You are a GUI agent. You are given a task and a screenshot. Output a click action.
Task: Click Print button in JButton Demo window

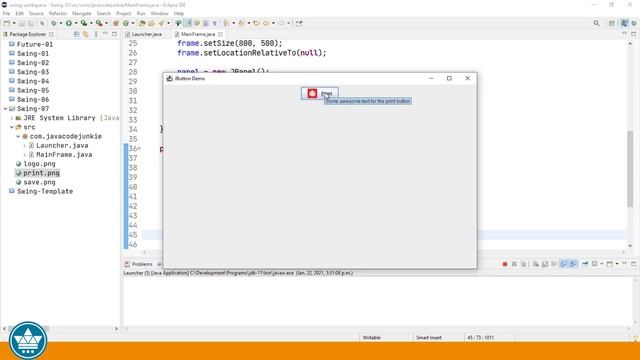coord(320,93)
